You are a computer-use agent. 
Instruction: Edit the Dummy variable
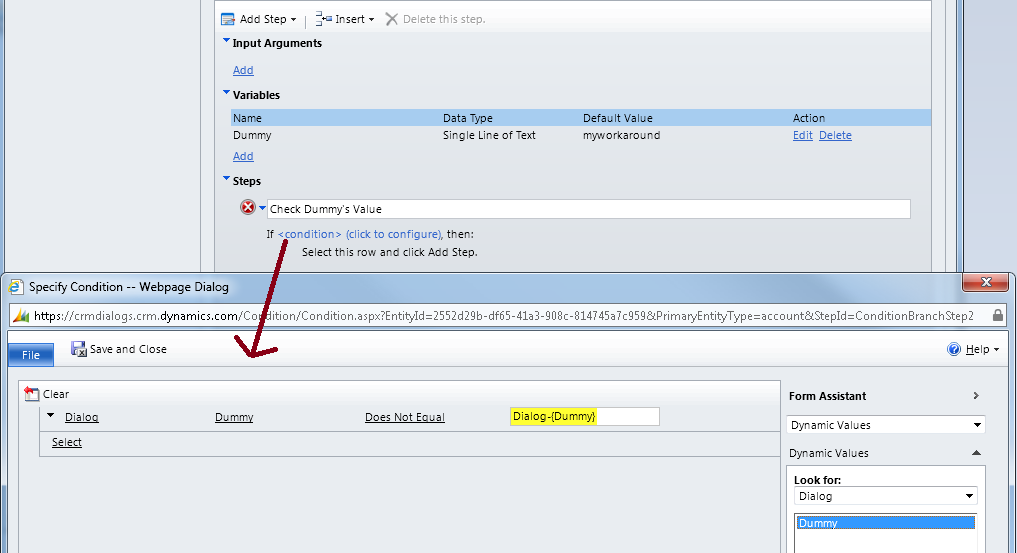pyautogui.click(x=802, y=135)
